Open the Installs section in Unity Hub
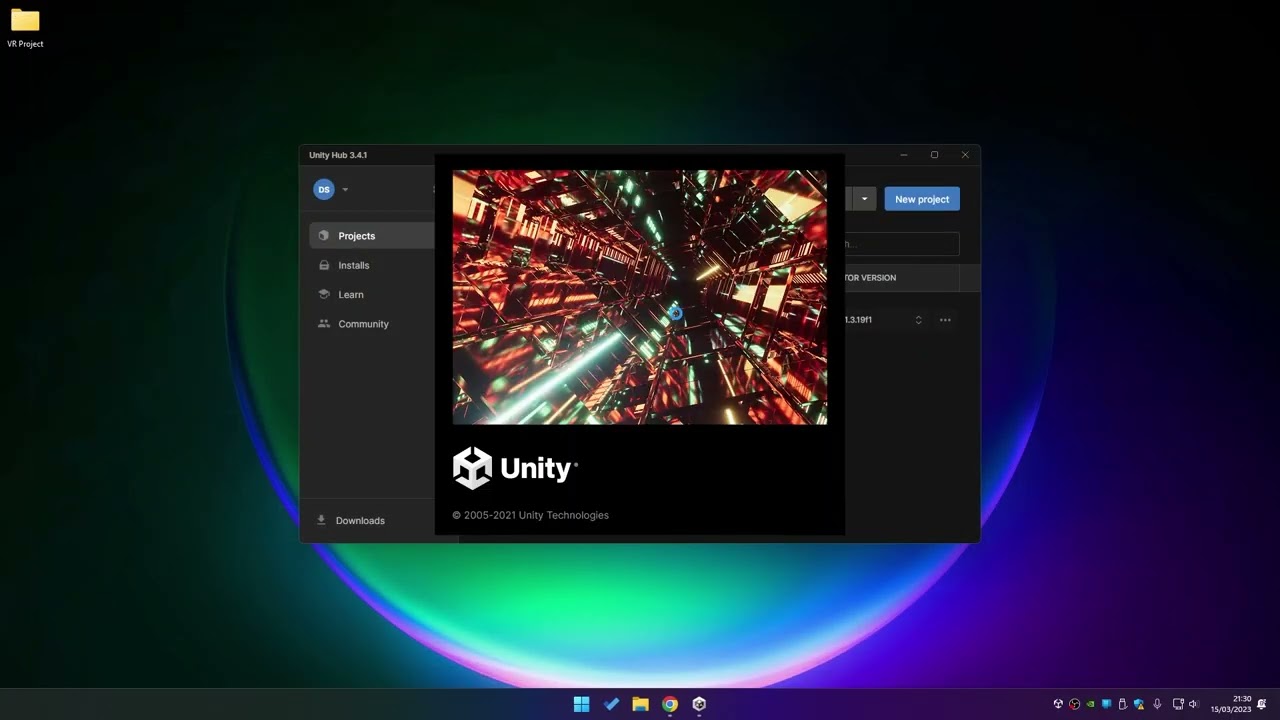Screen dimensions: 1280x720 pyautogui.click(x=353, y=265)
